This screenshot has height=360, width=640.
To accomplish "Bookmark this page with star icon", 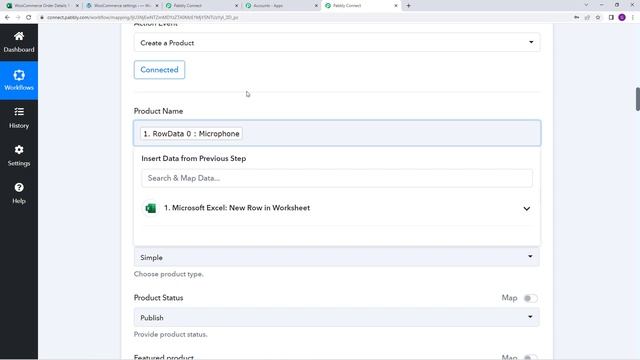I will 598,18.
